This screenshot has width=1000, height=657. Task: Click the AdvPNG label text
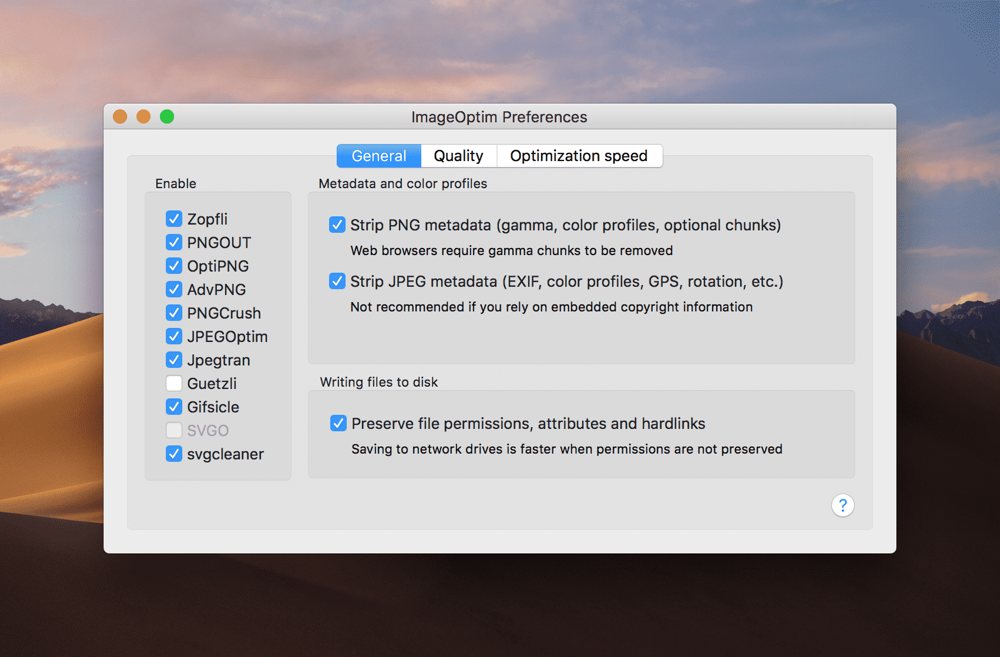click(x=216, y=290)
